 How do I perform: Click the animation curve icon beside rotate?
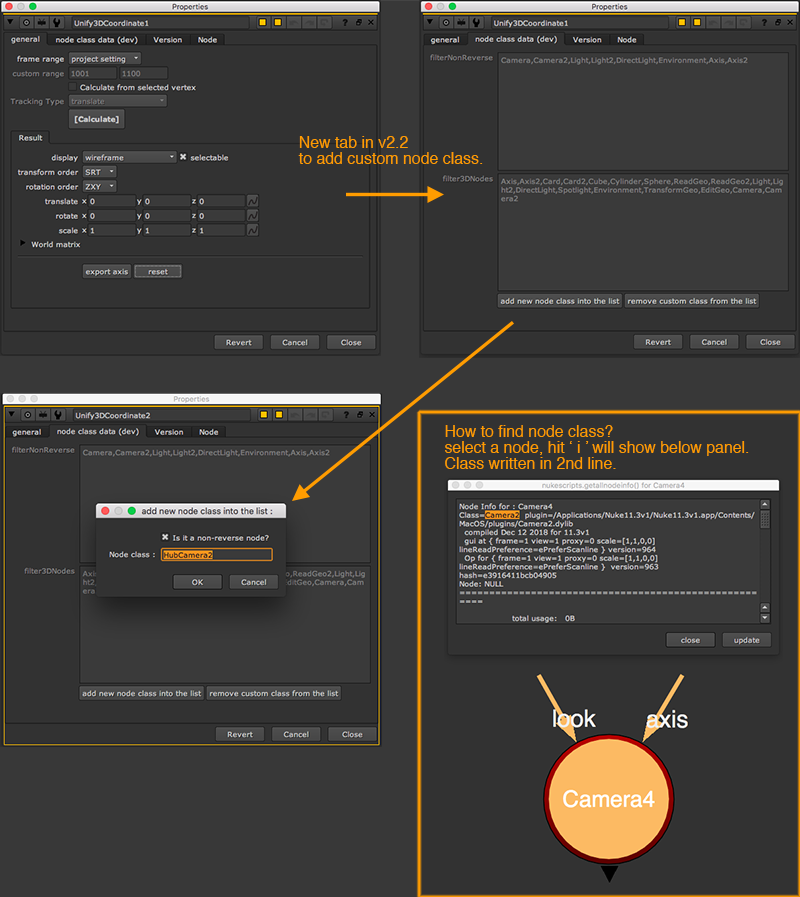pos(252,216)
